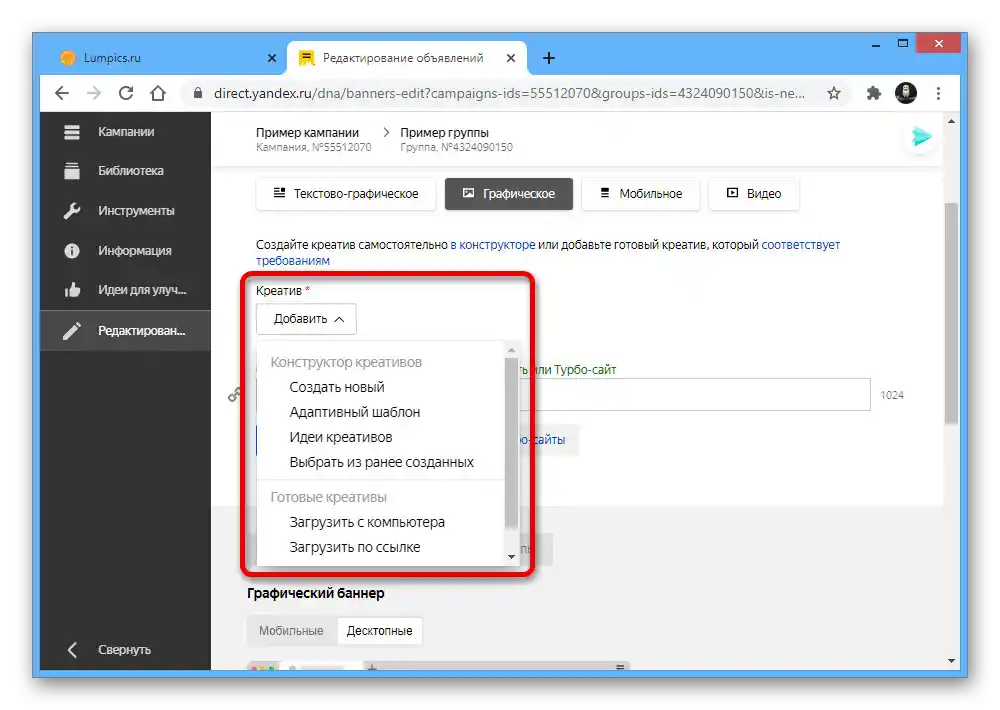Viewport: 1000px width, 710px height.
Task: Select Загрузить по ссылке option
Action: tap(355, 547)
